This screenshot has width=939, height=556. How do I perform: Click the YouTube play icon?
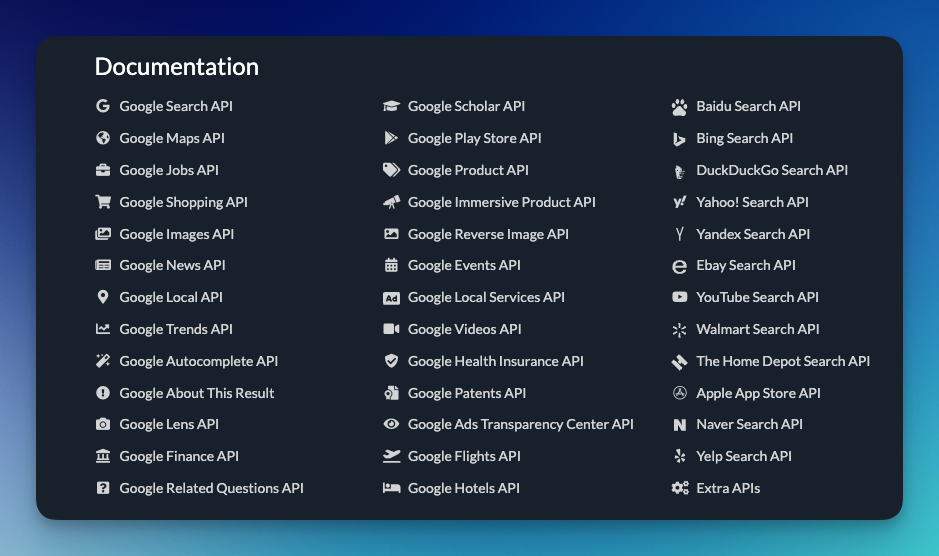[x=680, y=297]
